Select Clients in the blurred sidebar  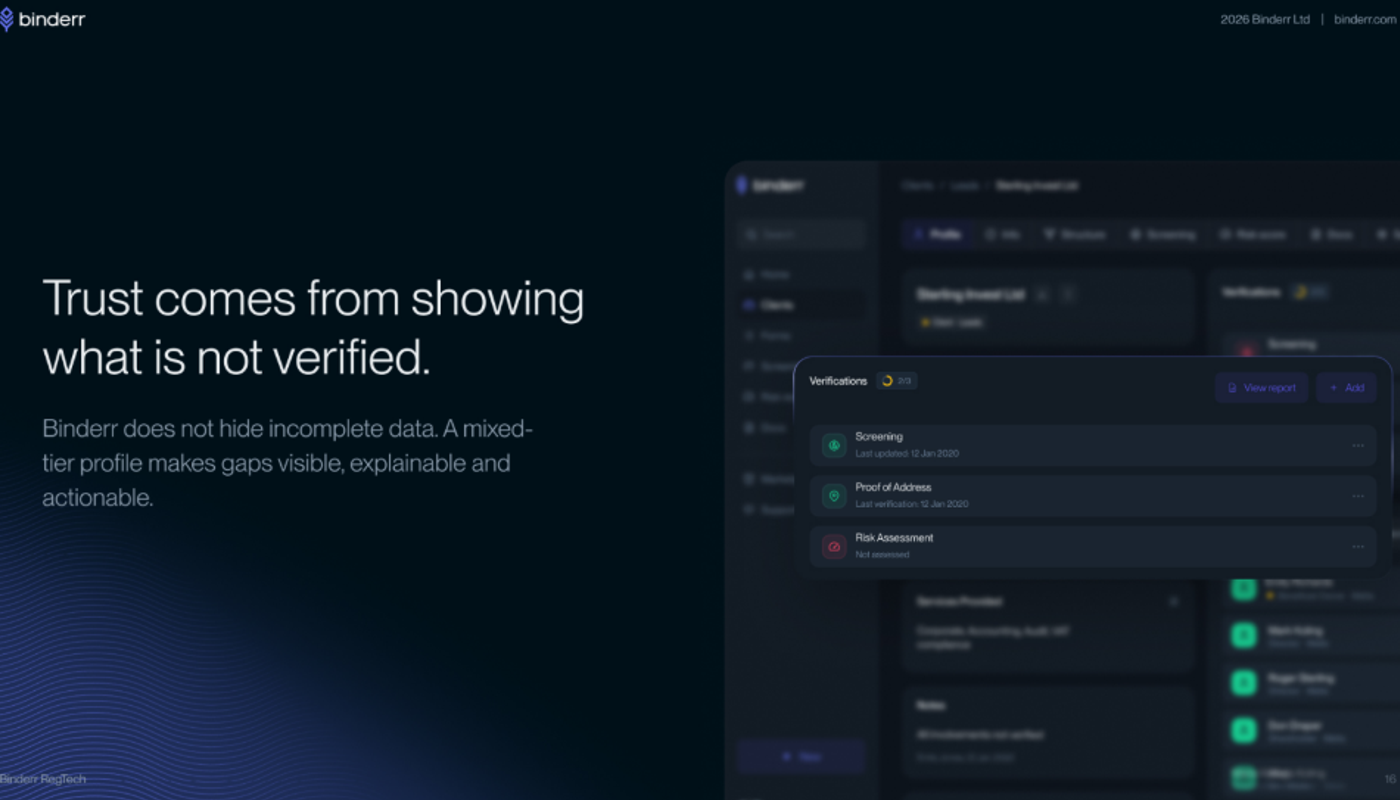pos(801,304)
